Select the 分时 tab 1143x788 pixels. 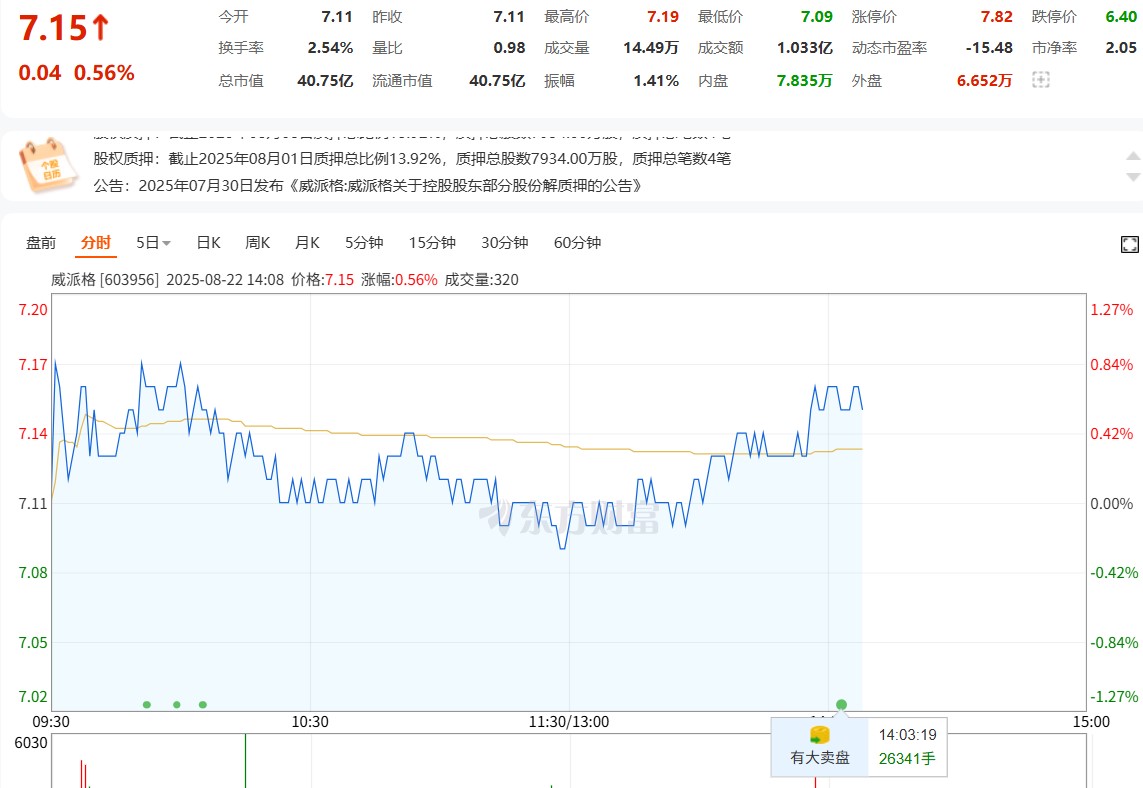[95, 243]
